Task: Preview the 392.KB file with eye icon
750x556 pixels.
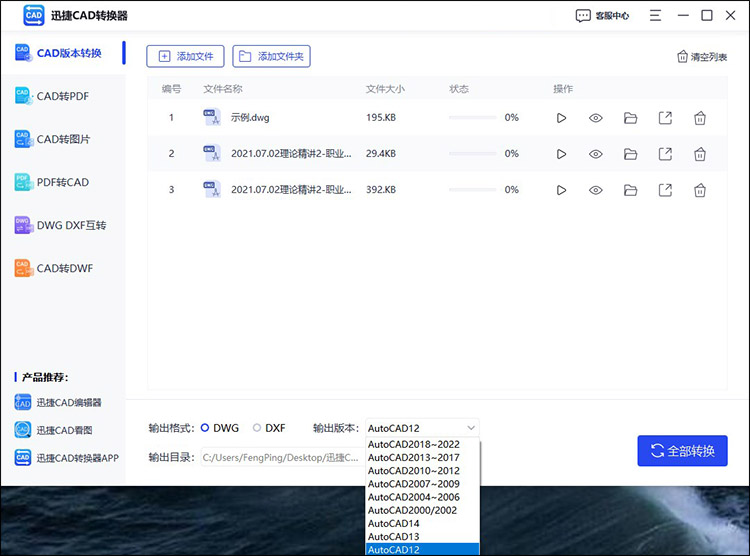Action: tap(596, 190)
